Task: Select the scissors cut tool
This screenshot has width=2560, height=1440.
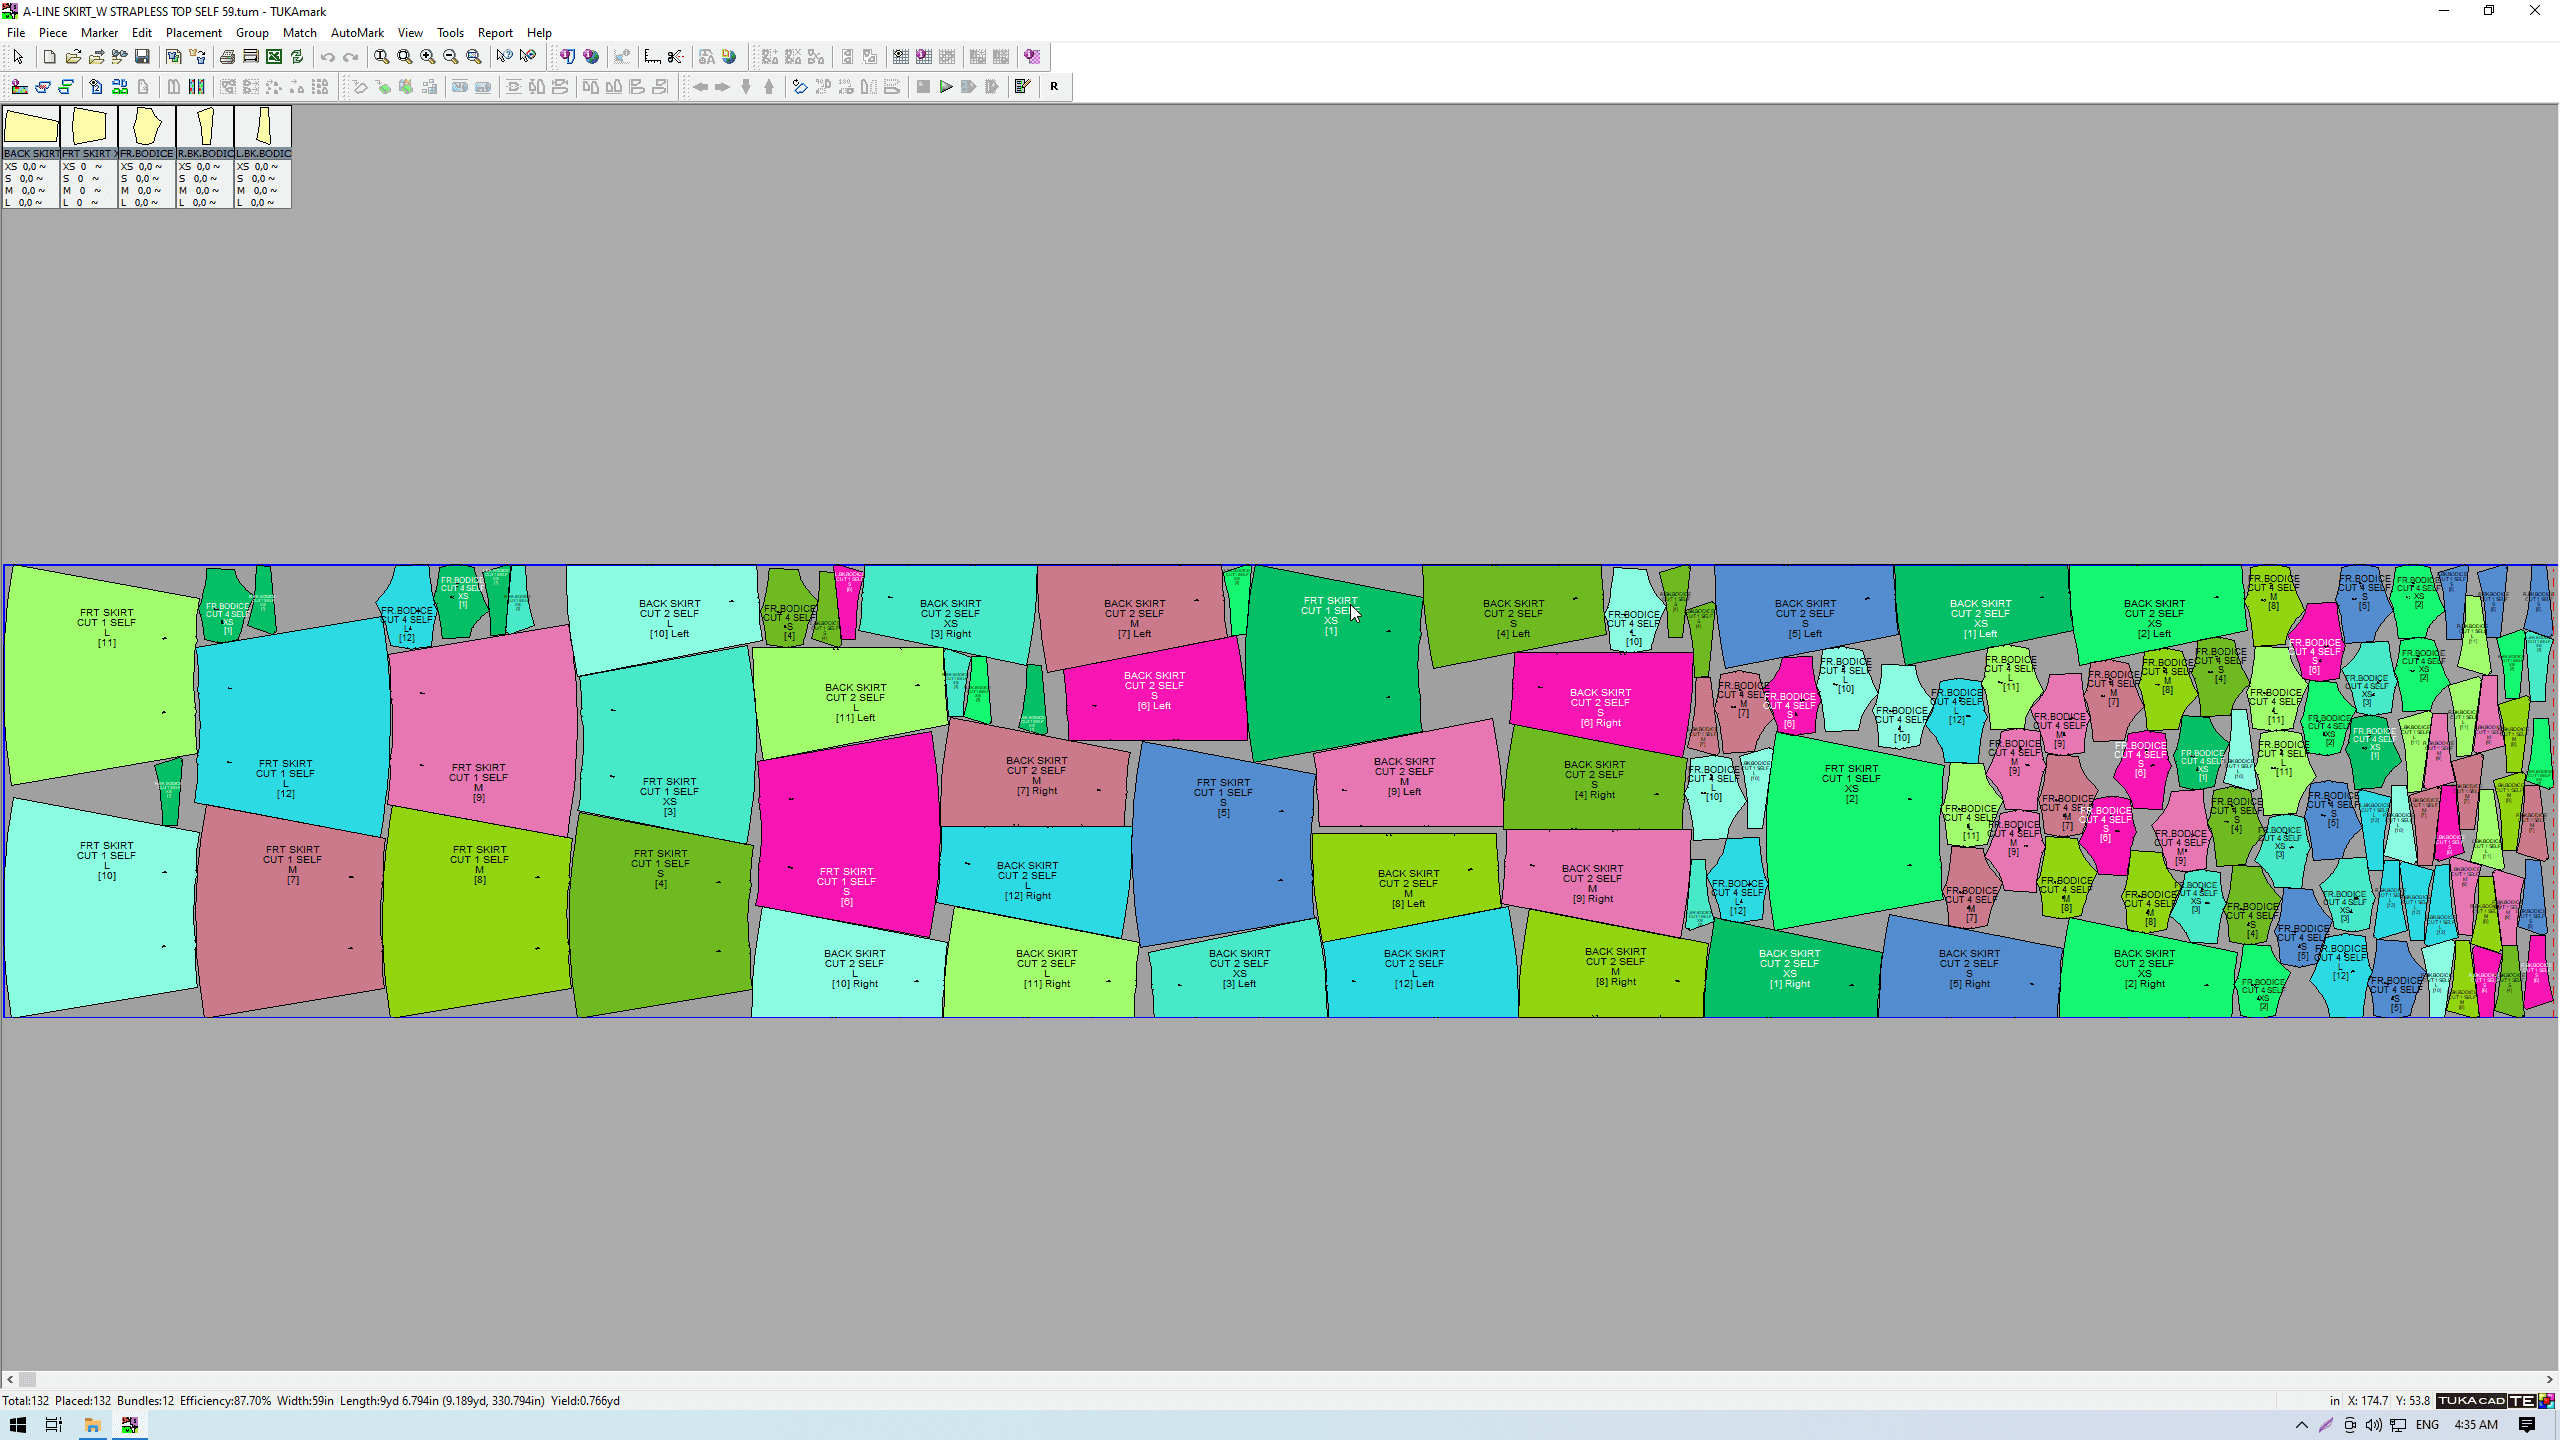Action: click(676, 57)
